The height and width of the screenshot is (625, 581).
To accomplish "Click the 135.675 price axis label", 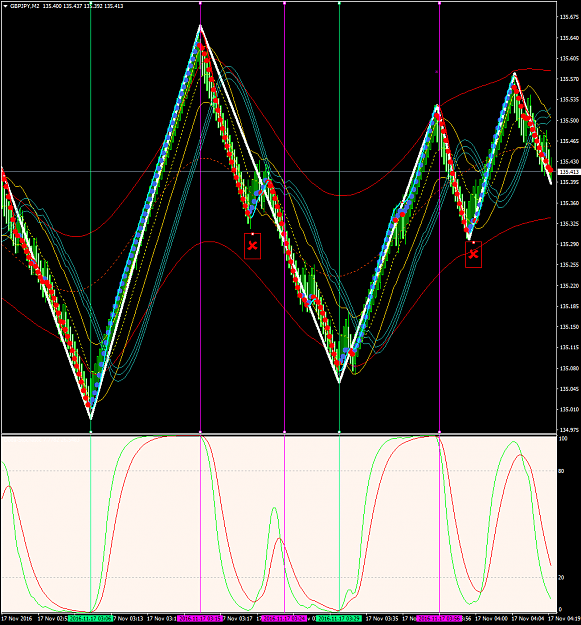I will pos(569,17).
